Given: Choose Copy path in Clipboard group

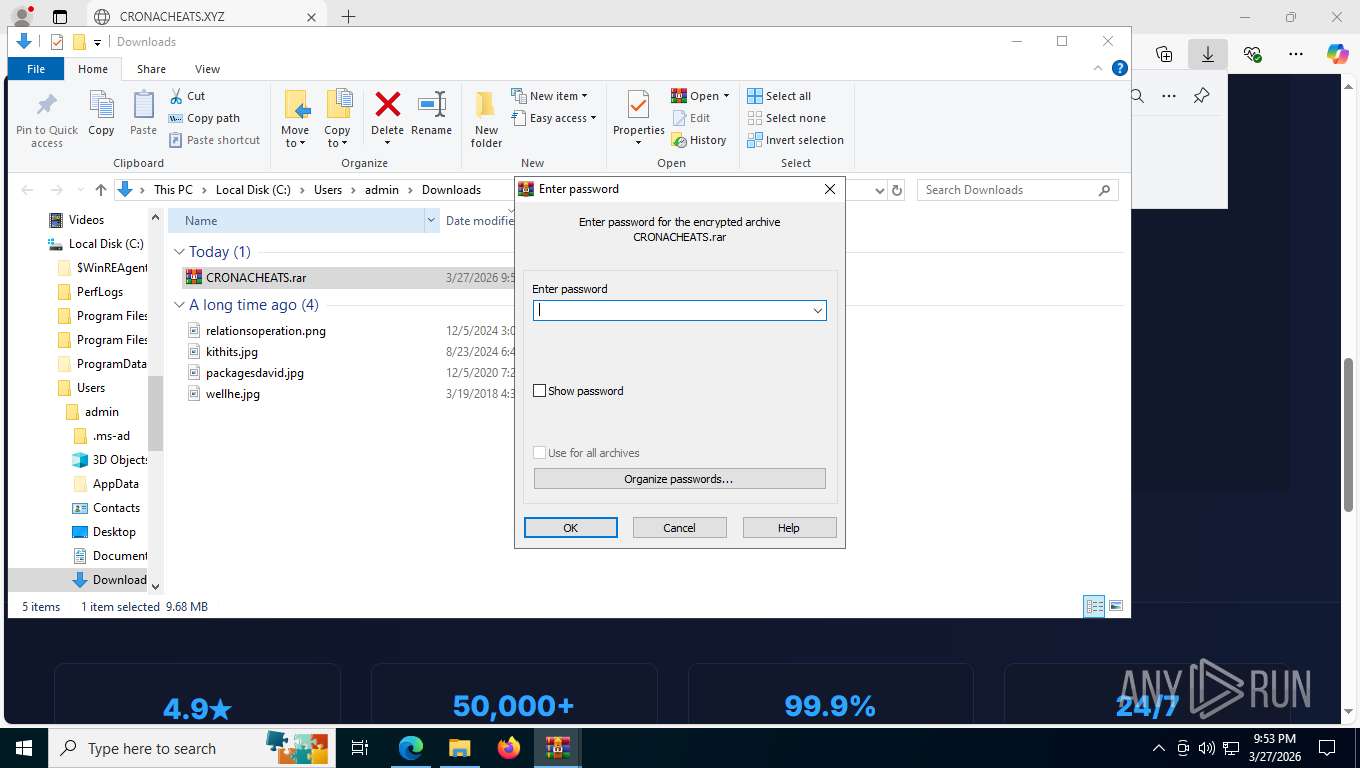Looking at the screenshot, I should click(204, 118).
